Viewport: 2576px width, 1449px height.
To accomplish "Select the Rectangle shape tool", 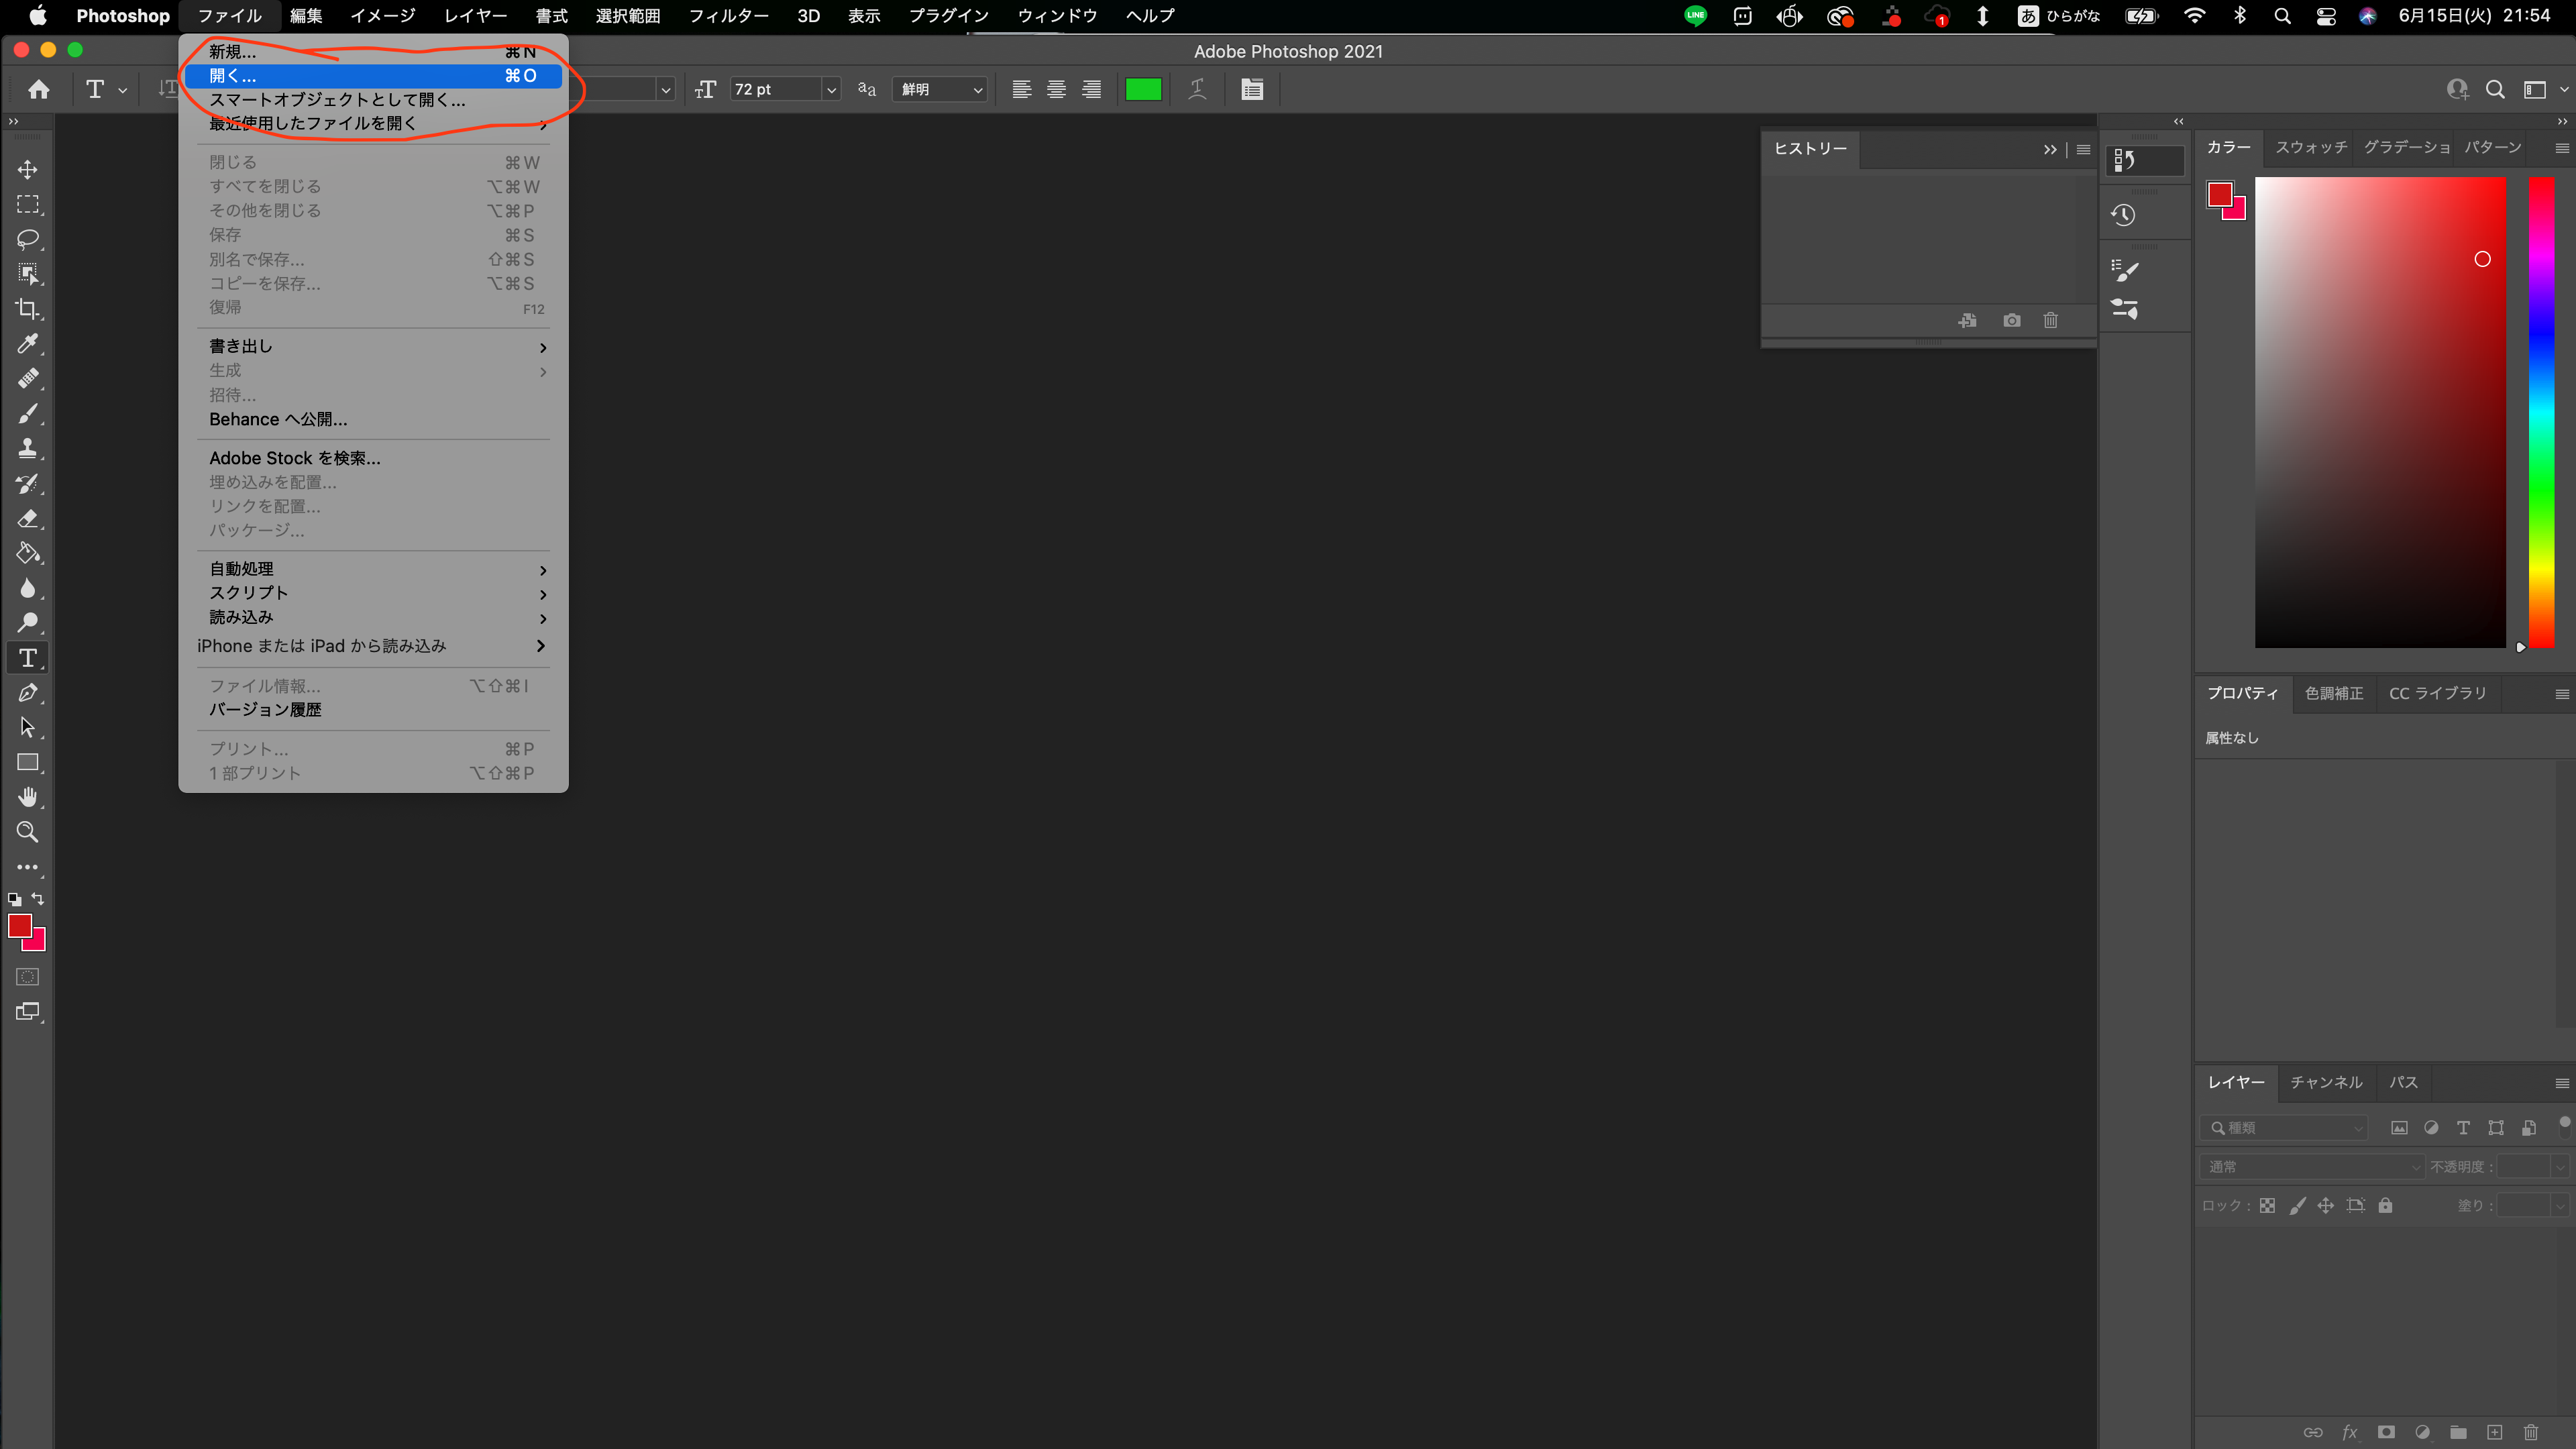I will (27, 762).
